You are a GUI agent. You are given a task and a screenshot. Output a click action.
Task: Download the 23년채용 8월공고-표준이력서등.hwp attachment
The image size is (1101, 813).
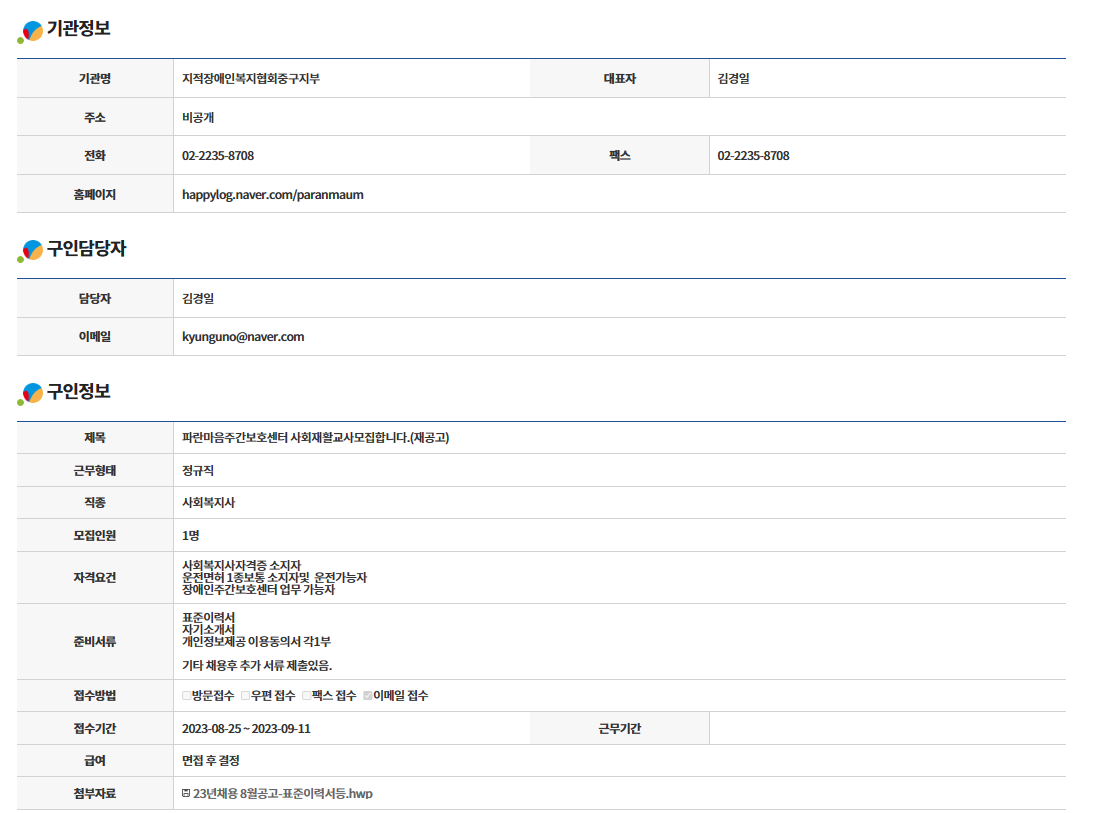282,794
